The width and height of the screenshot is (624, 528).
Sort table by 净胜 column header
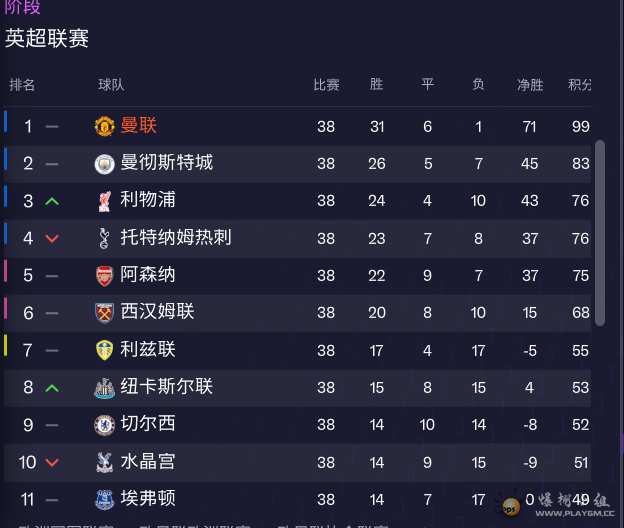529,85
